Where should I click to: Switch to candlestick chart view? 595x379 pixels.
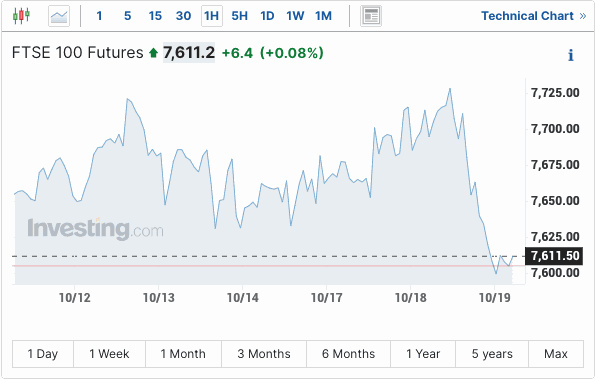click(21, 16)
